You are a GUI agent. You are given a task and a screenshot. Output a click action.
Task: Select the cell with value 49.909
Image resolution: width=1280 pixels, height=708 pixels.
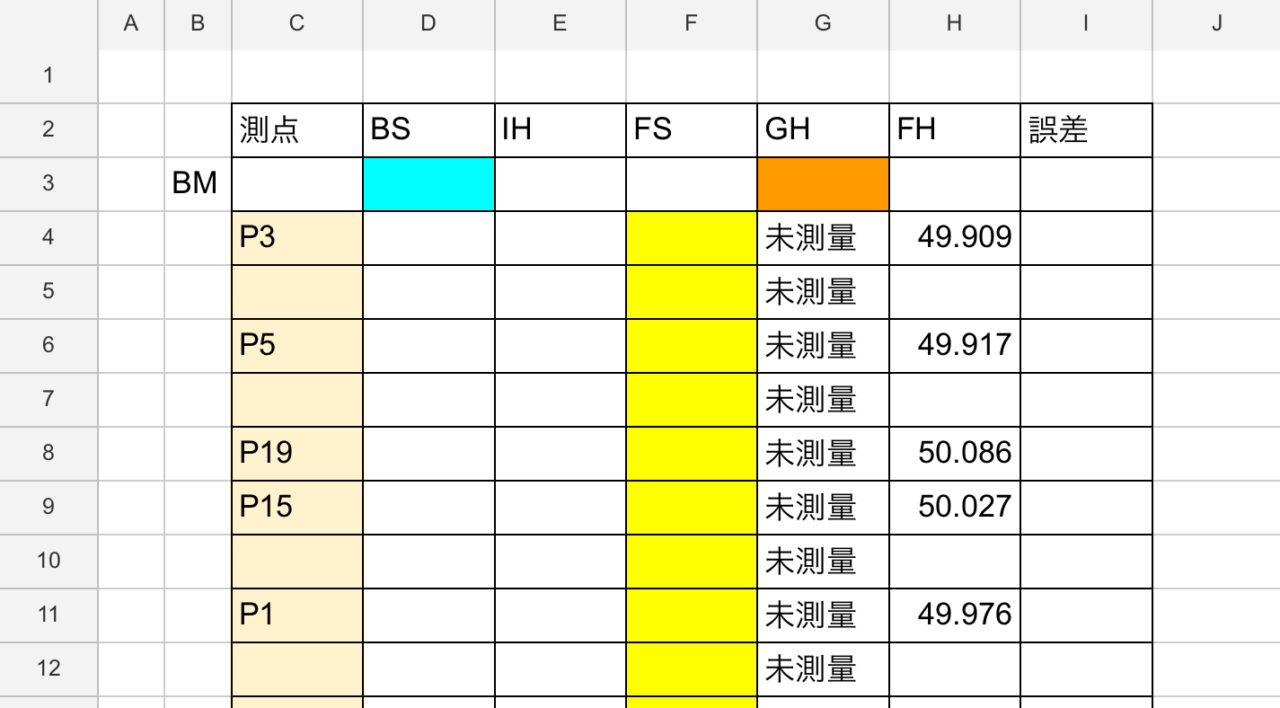tap(955, 238)
